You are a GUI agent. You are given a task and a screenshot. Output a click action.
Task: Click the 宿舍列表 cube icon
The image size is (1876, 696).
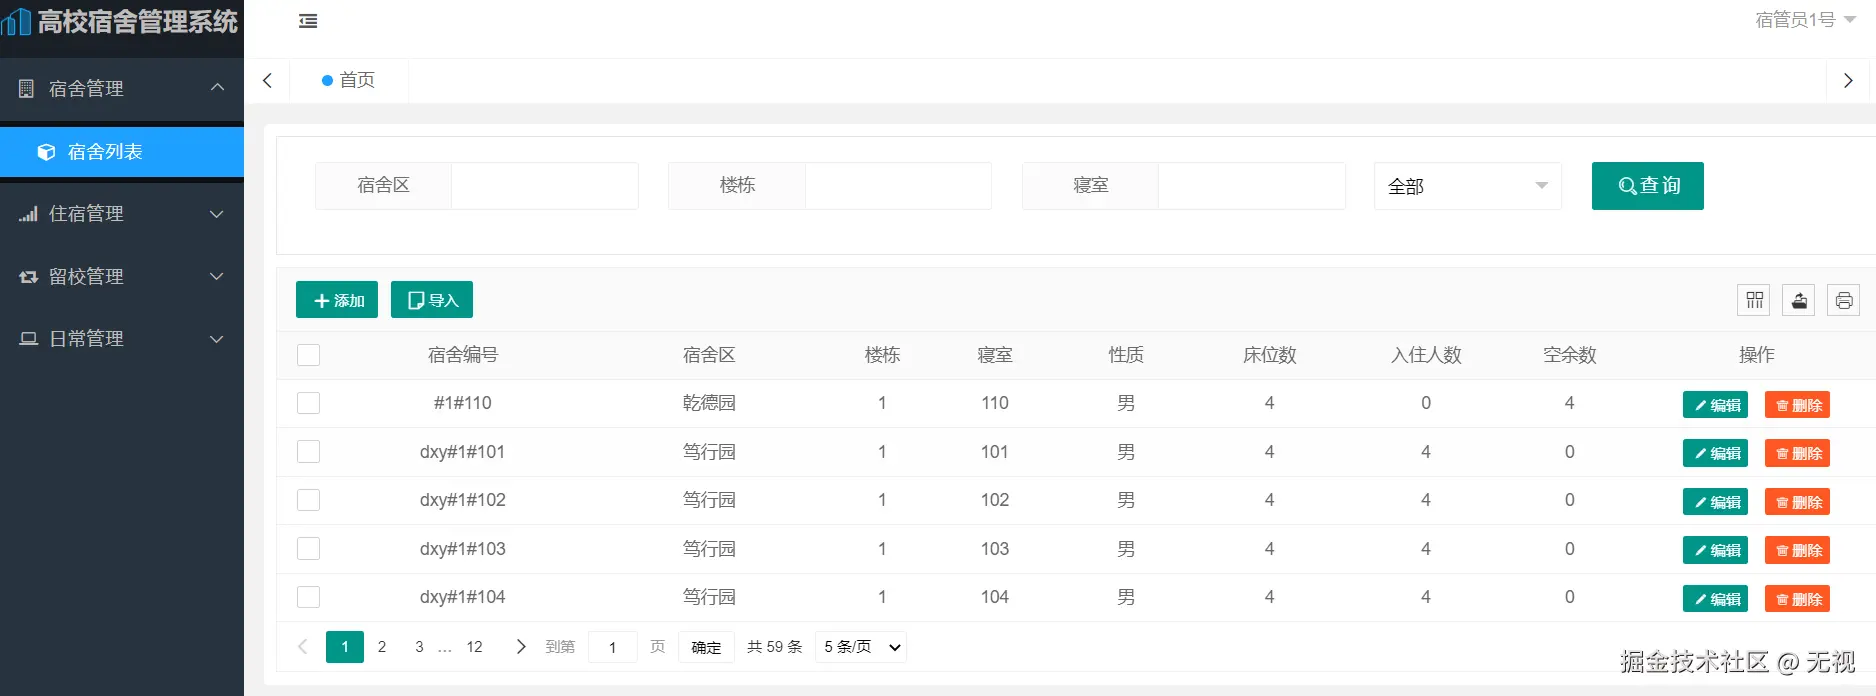pyautogui.click(x=46, y=152)
